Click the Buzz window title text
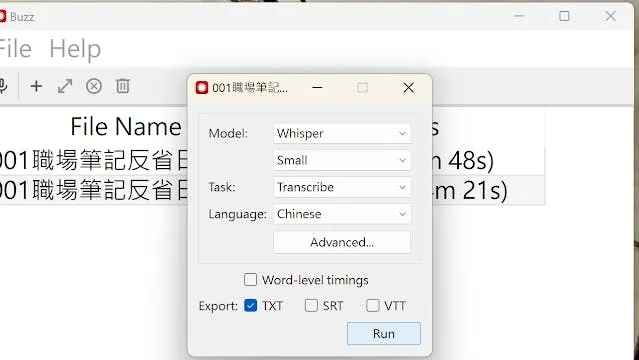 coord(22,17)
